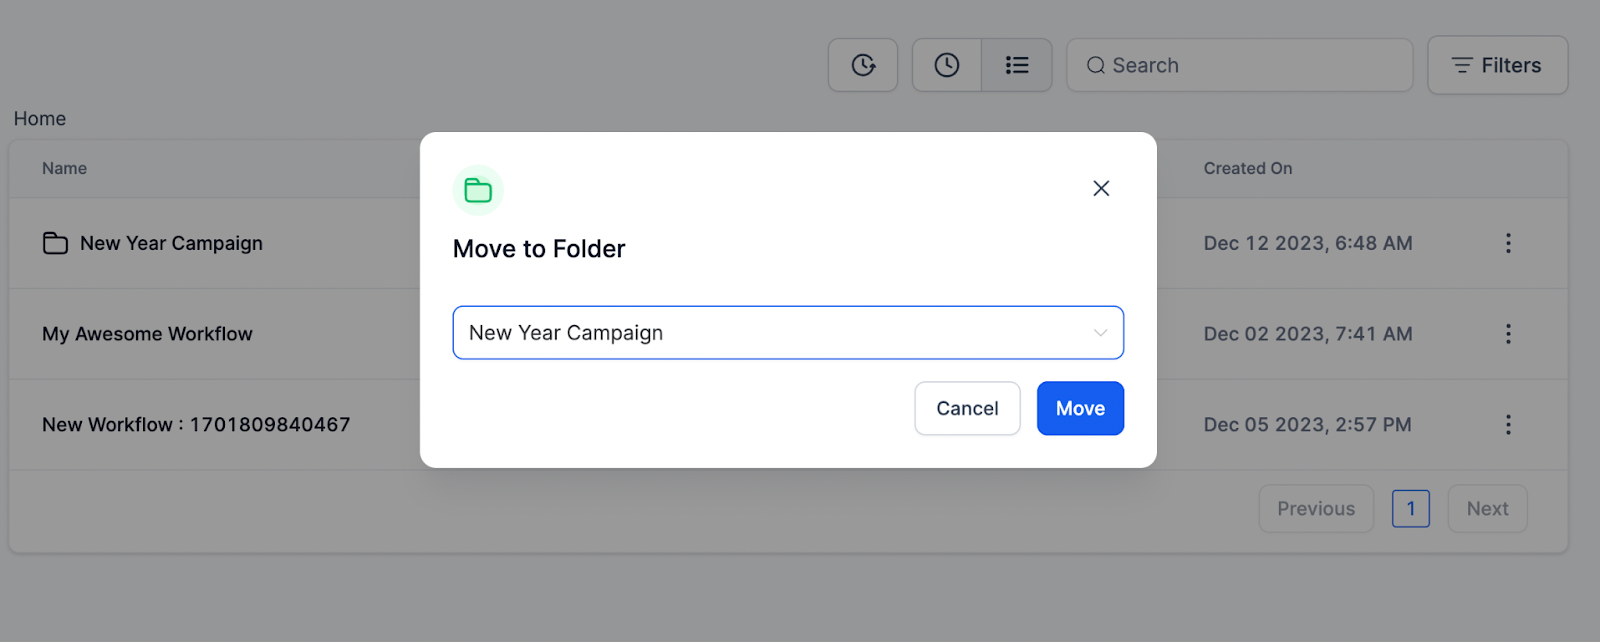Select page 1 in pagination
Viewport: 1600px width, 642px height.
[1410, 509]
